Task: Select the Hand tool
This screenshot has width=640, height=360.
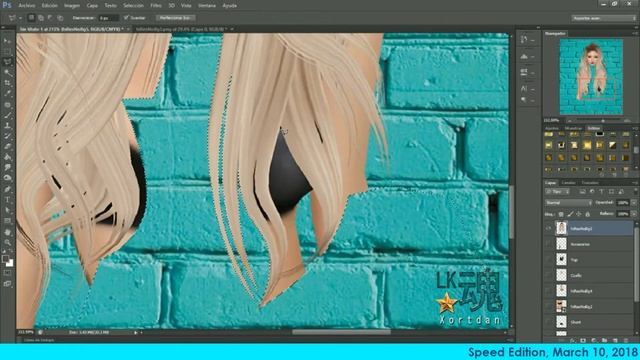Action: (7, 232)
